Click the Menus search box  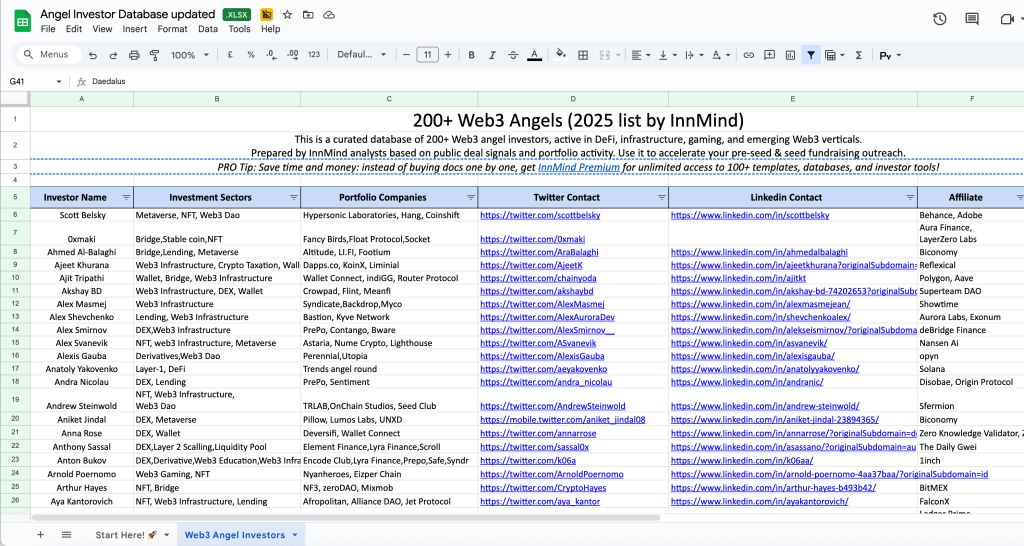coord(48,55)
